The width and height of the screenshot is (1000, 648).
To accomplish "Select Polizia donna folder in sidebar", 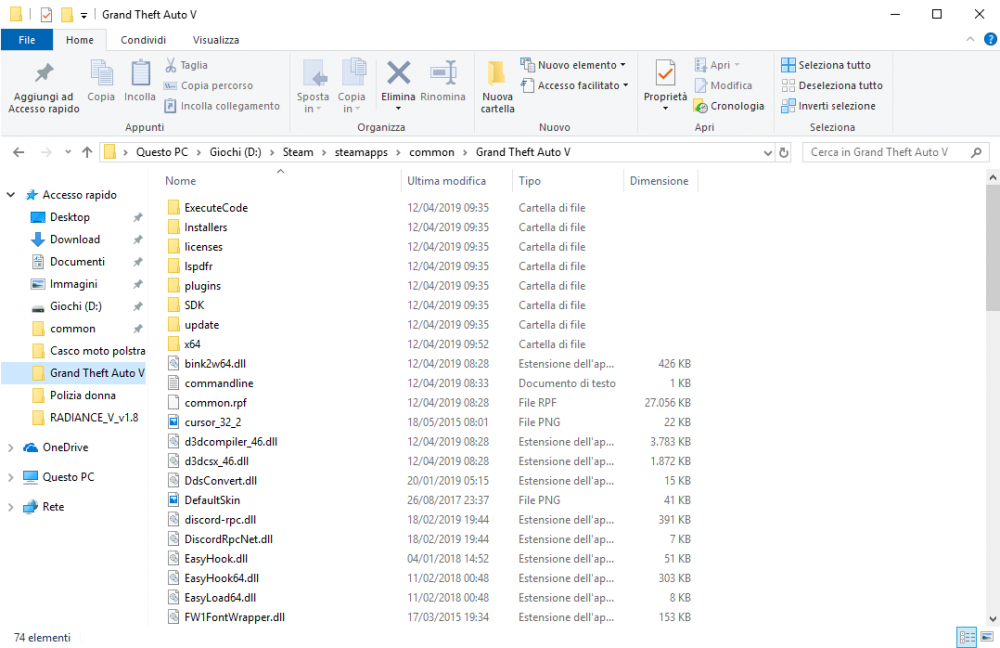I will [82, 395].
